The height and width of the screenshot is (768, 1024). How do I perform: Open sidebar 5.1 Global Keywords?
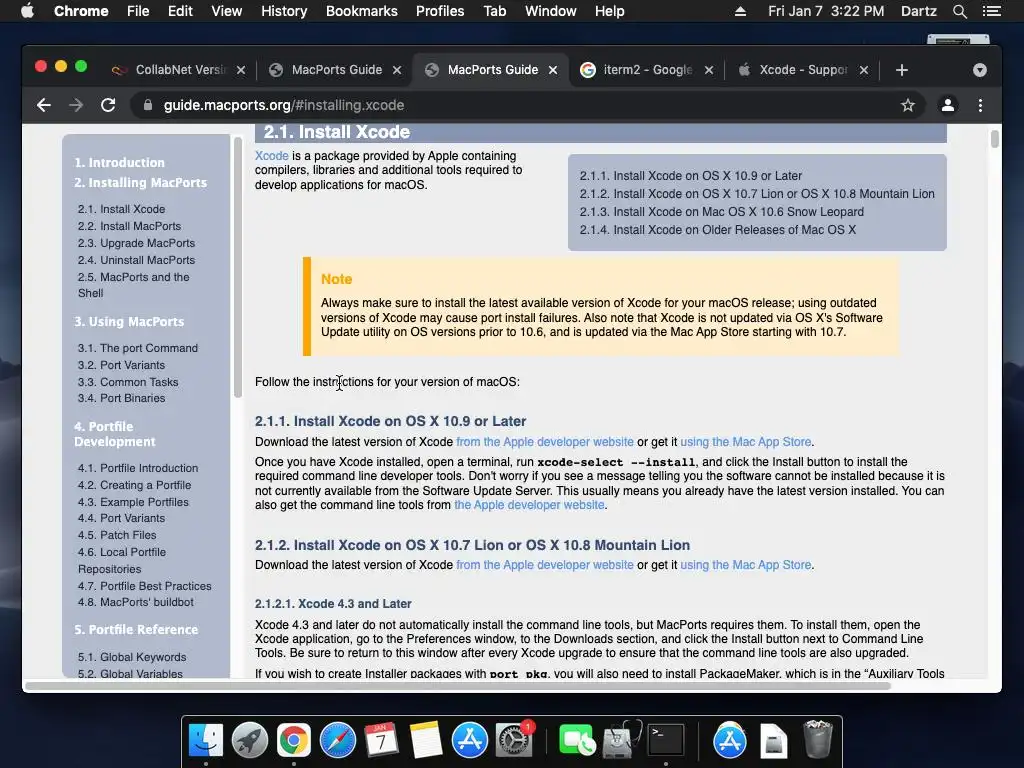point(132,657)
